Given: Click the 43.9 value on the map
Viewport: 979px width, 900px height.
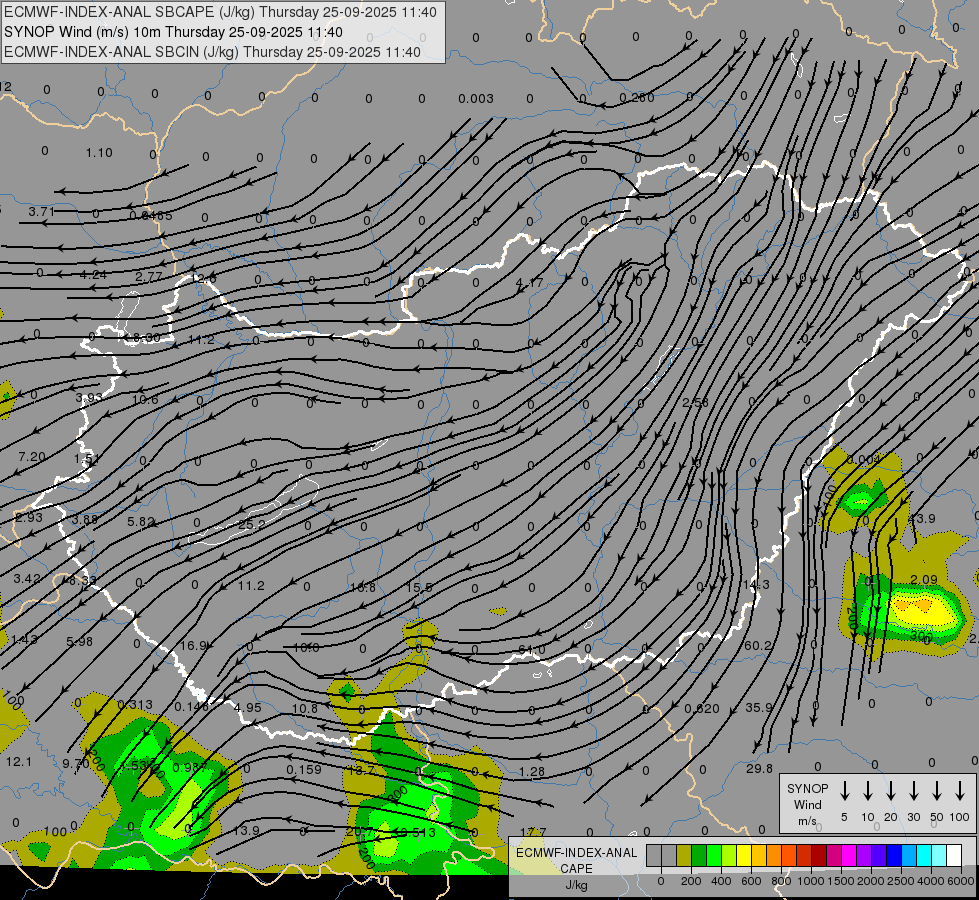Looking at the screenshot, I should pos(922,518).
